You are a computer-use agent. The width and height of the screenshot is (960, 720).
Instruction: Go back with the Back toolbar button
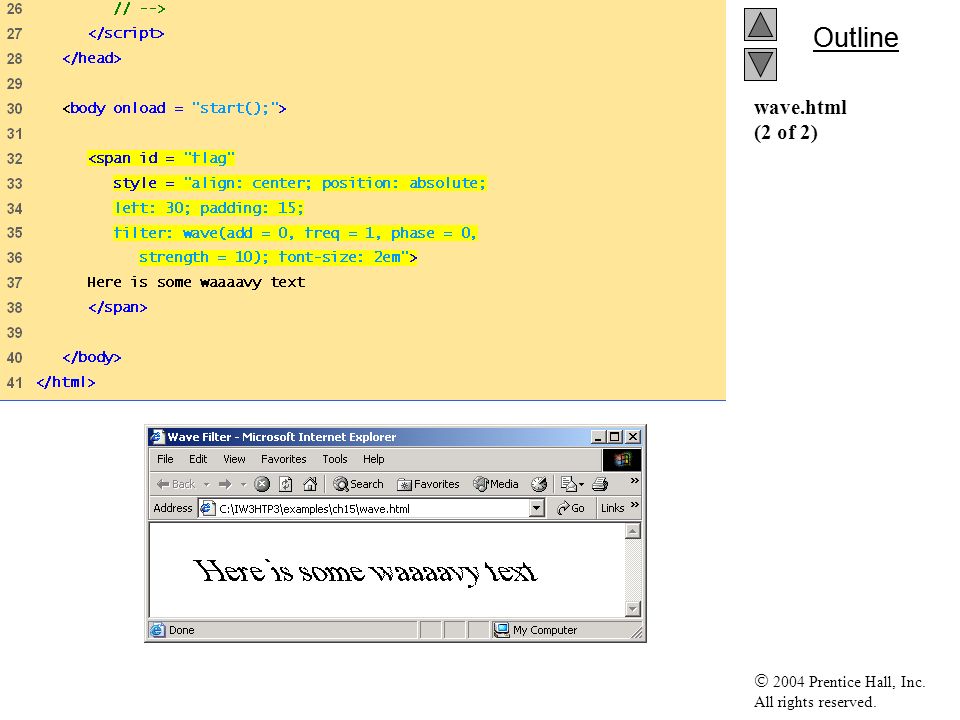pyautogui.click(x=176, y=484)
